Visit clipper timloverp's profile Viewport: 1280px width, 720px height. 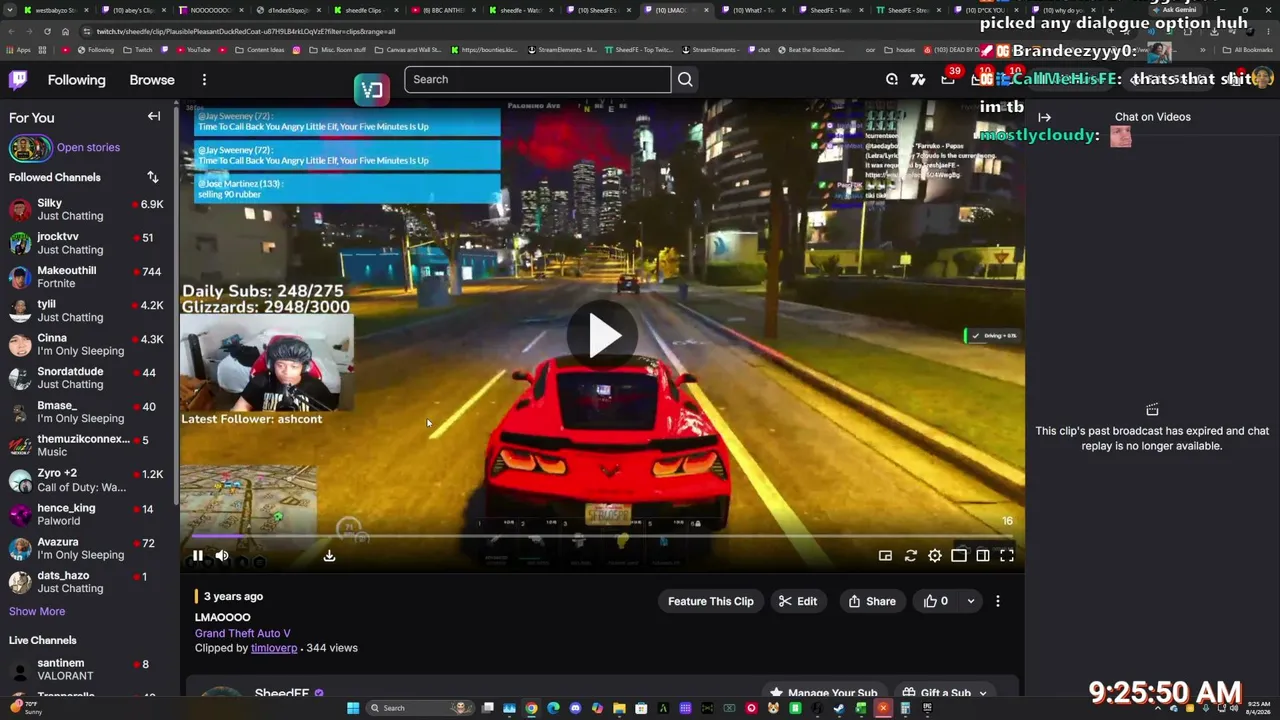coord(274,648)
